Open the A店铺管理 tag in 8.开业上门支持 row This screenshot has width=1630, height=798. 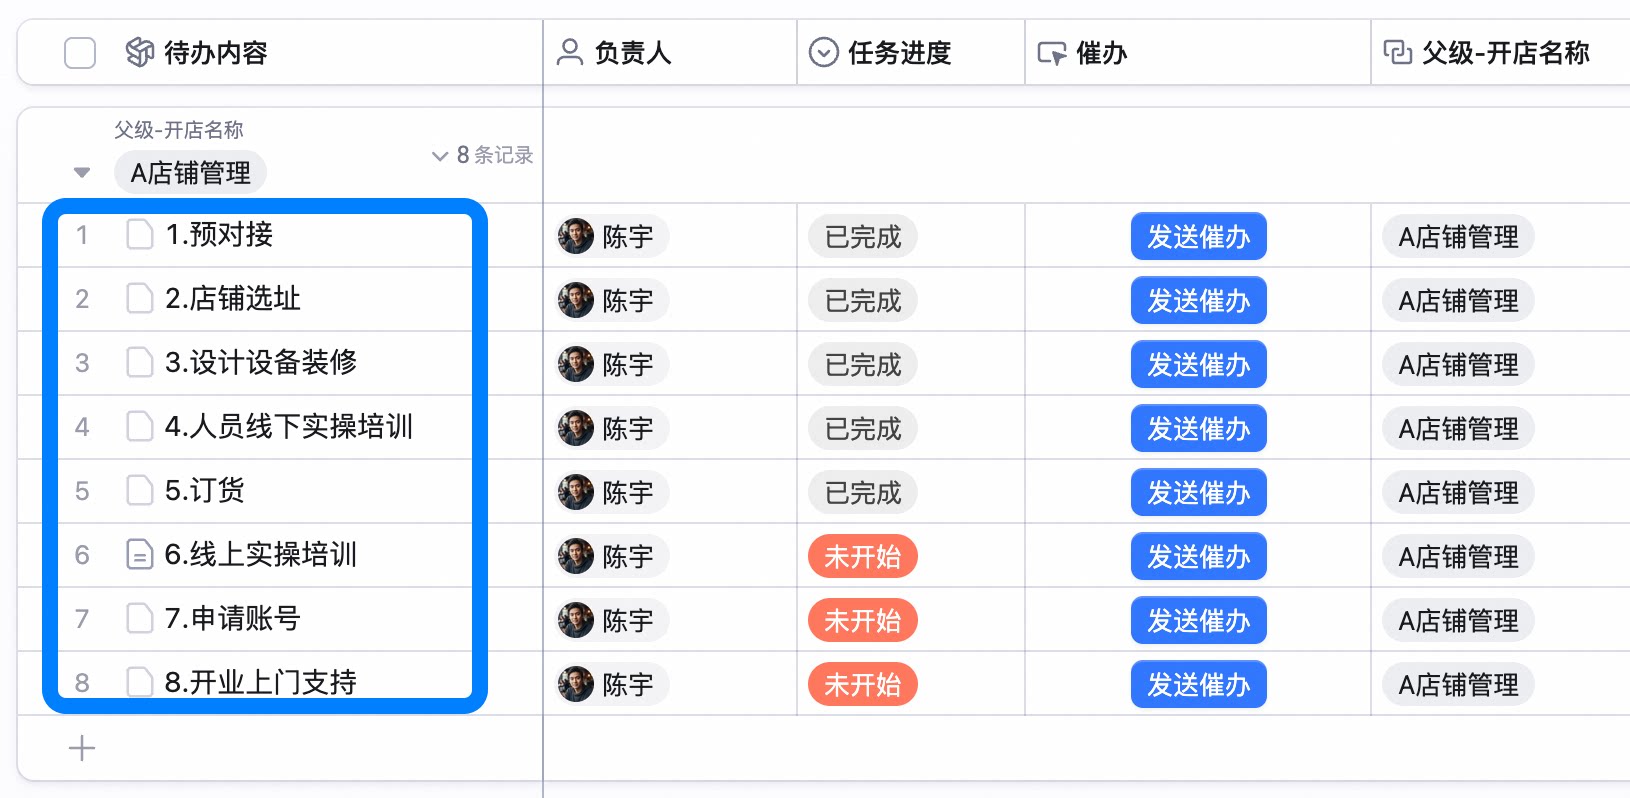pos(1458,685)
